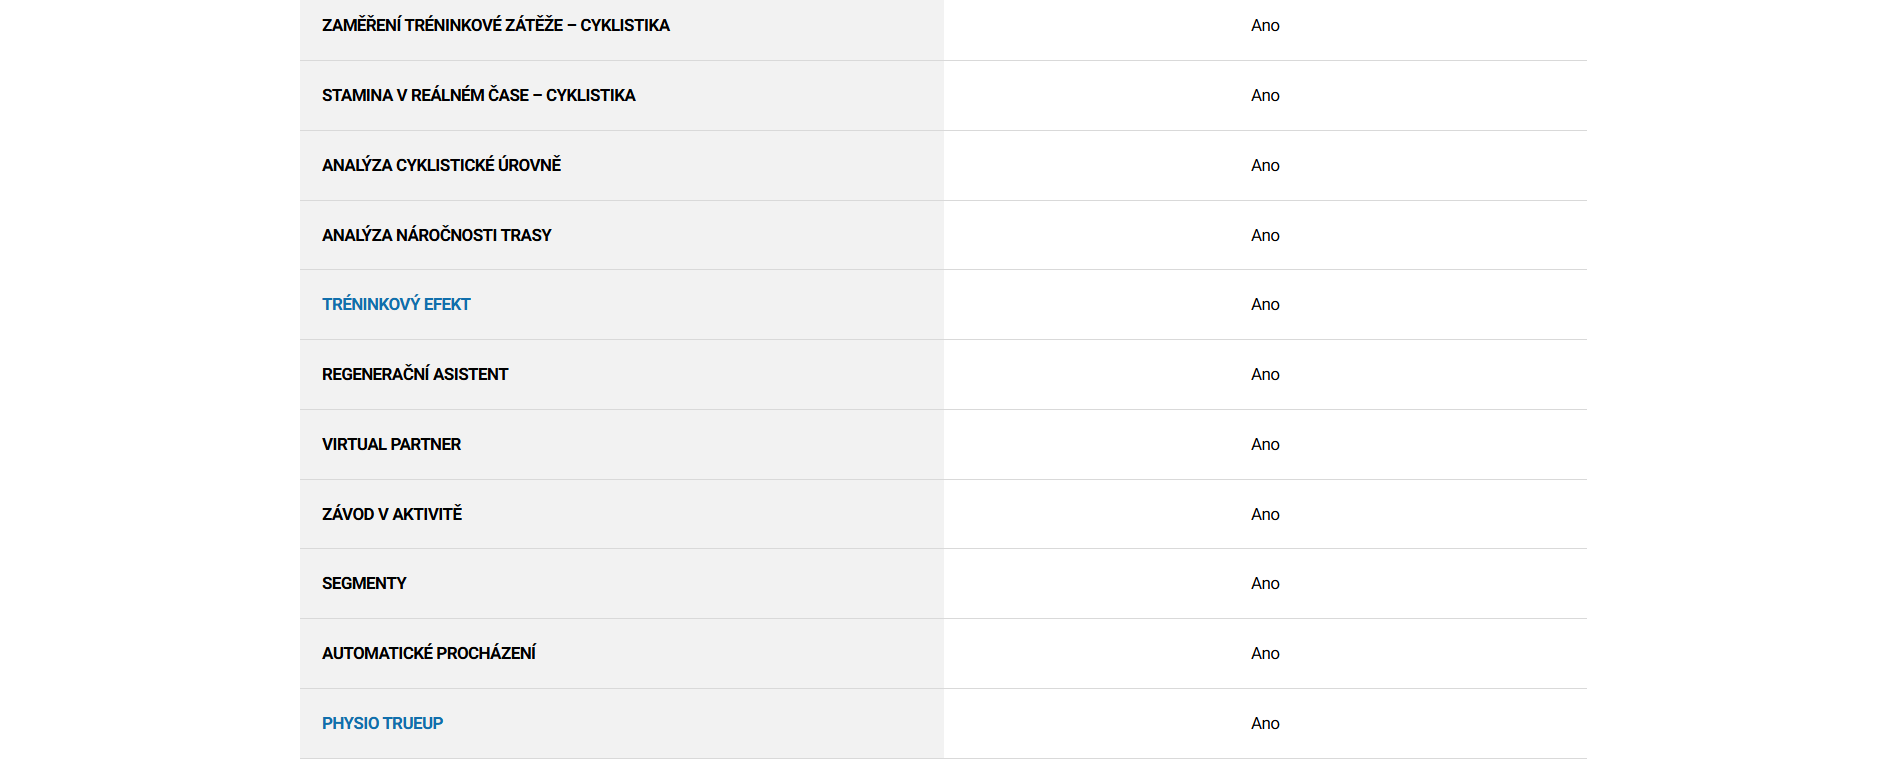Click the Ano value for STAMINA V REÁLNÉM ČASE
The image size is (1889, 759).
(1265, 95)
